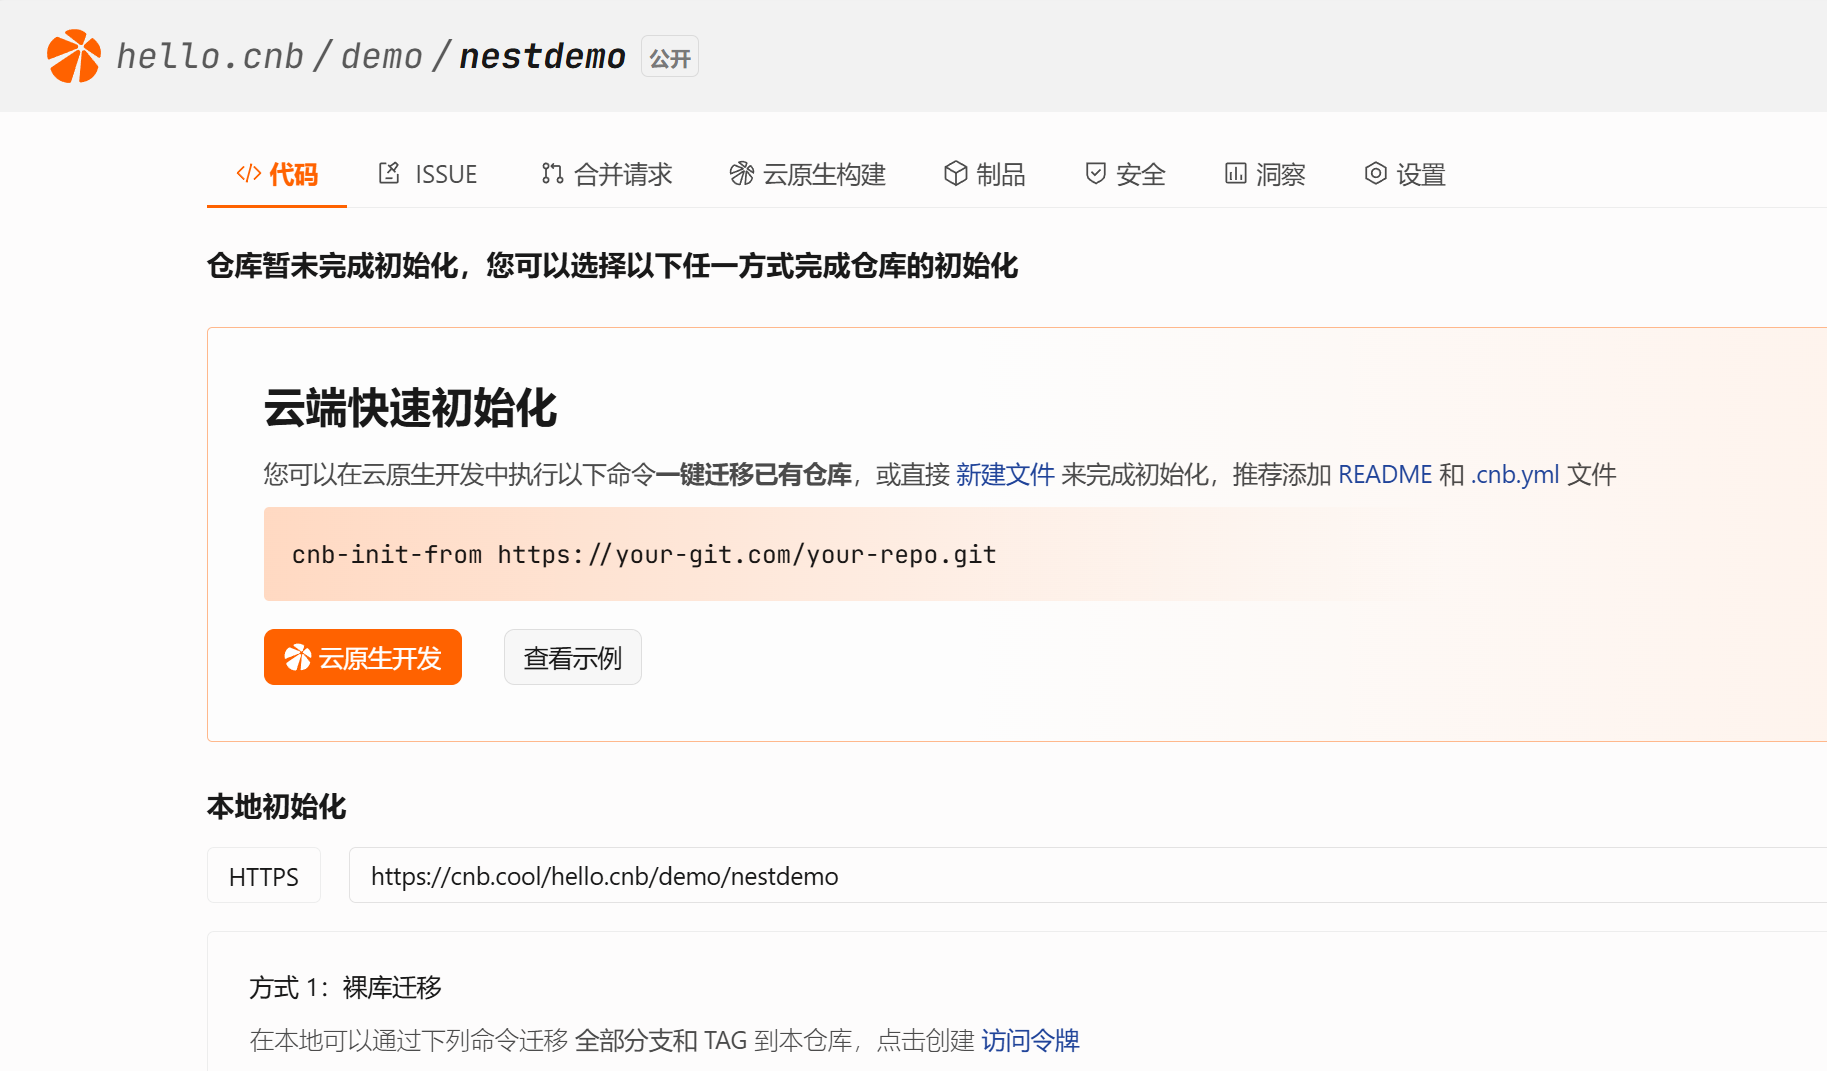This screenshot has height=1071, width=1827.
Task: Click the 安全 shield icon
Action: coord(1094,173)
